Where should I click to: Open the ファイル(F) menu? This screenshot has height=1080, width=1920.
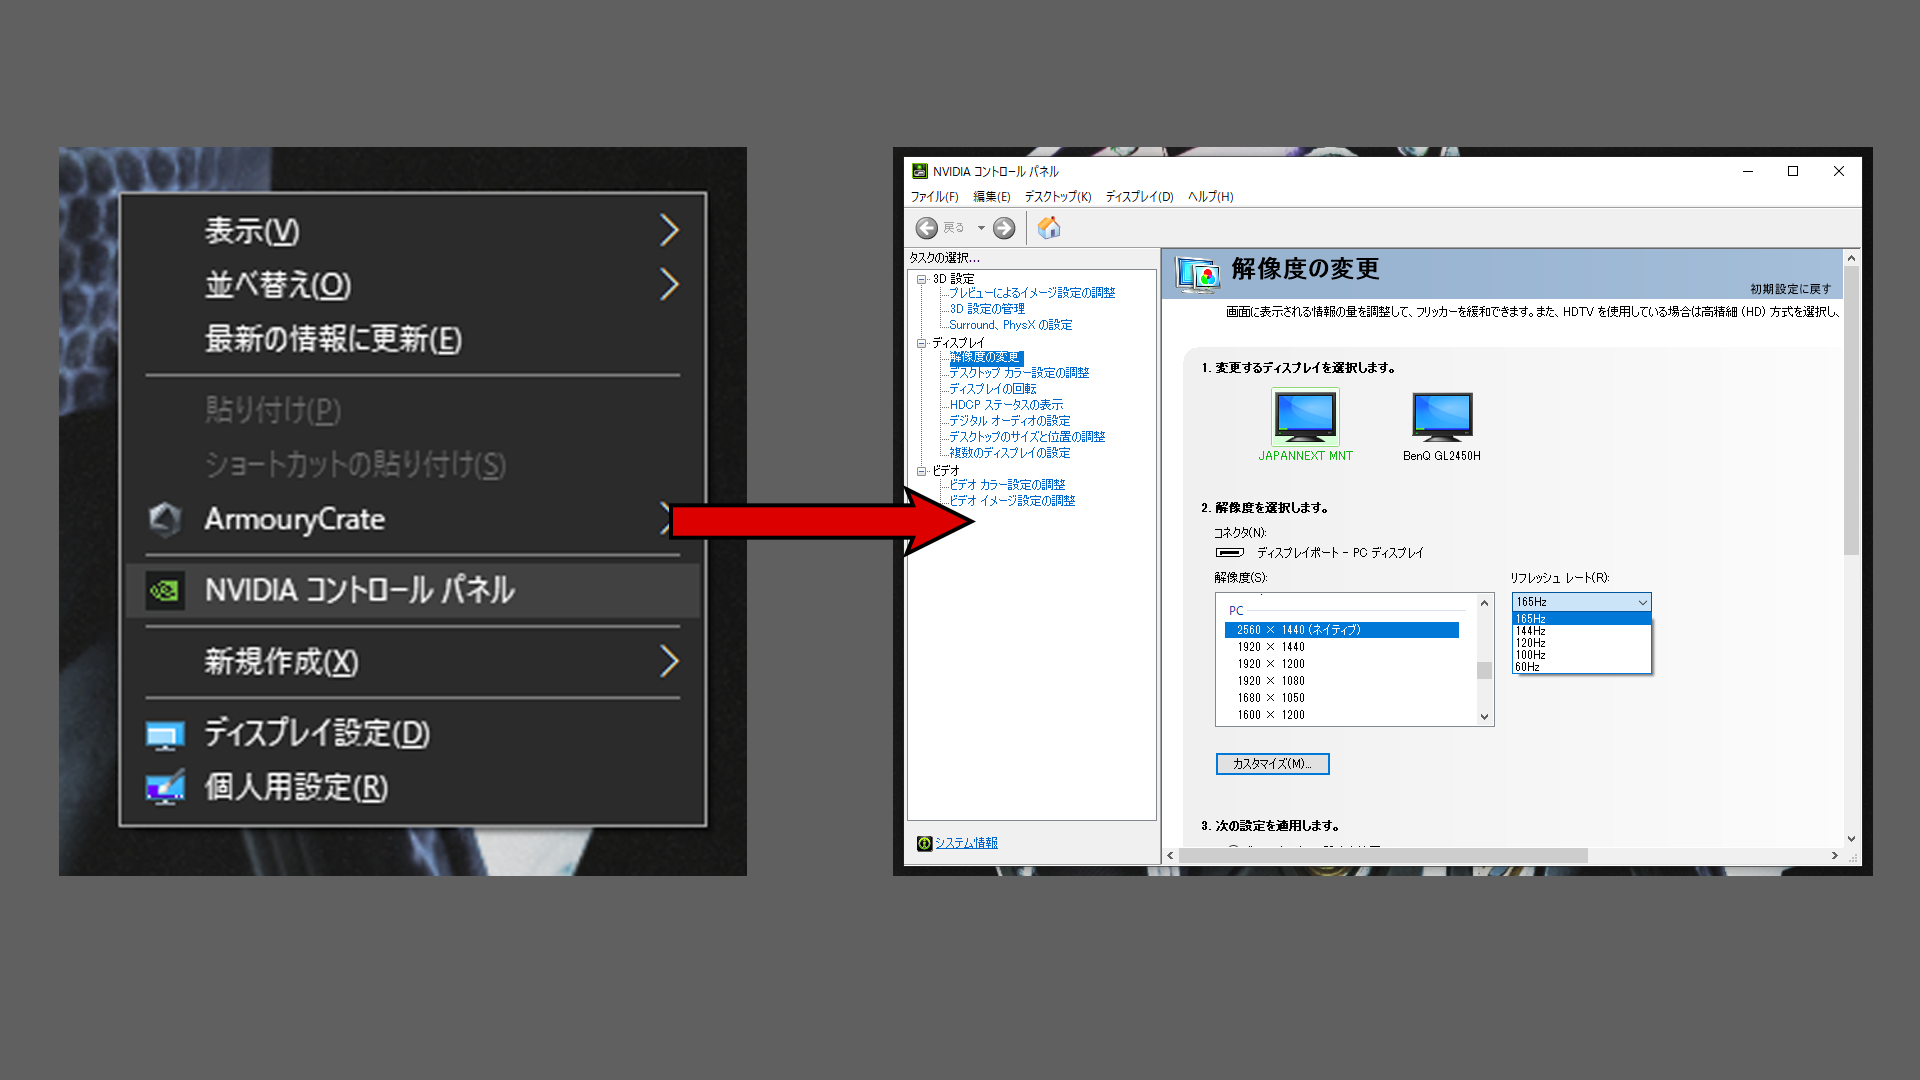pyautogui.click(x=934, y=197)
